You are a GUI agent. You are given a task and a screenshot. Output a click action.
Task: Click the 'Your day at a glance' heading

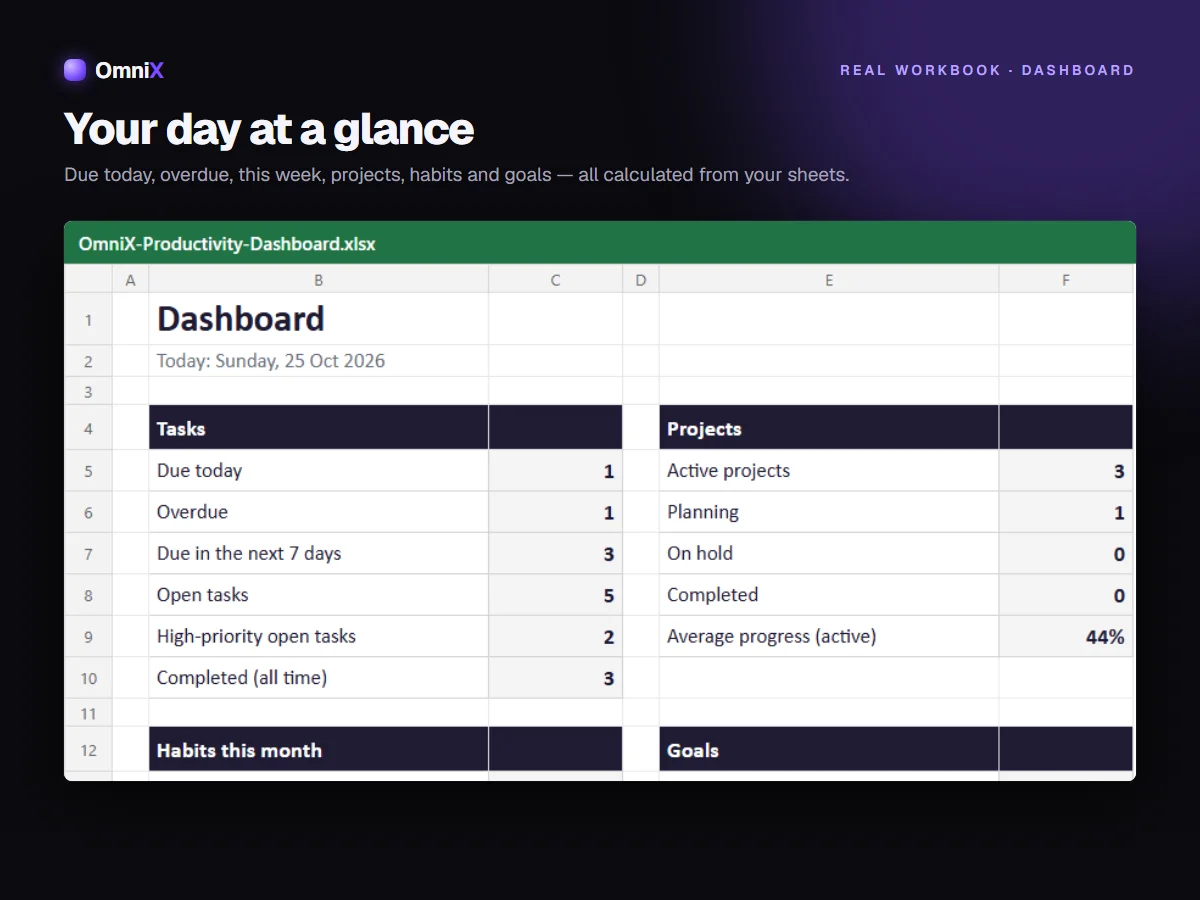click(x=269, y=129)
